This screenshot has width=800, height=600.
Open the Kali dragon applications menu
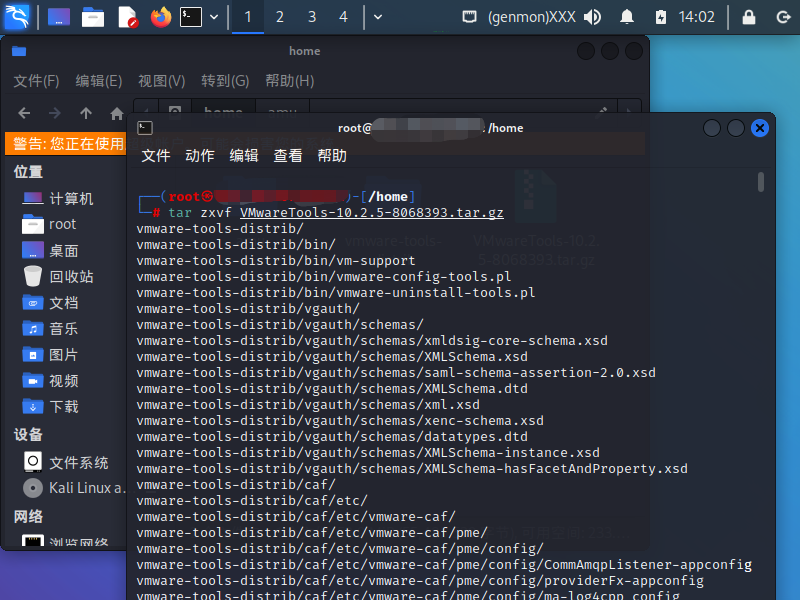[17, 17]
